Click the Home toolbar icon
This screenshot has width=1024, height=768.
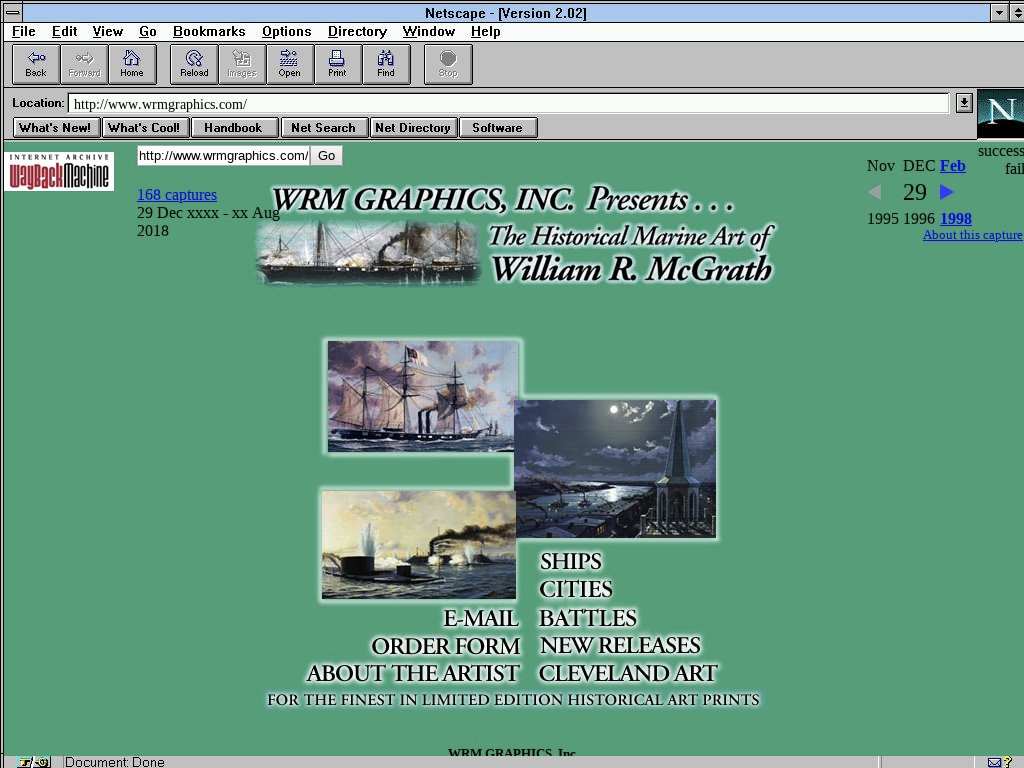point(132,64)
